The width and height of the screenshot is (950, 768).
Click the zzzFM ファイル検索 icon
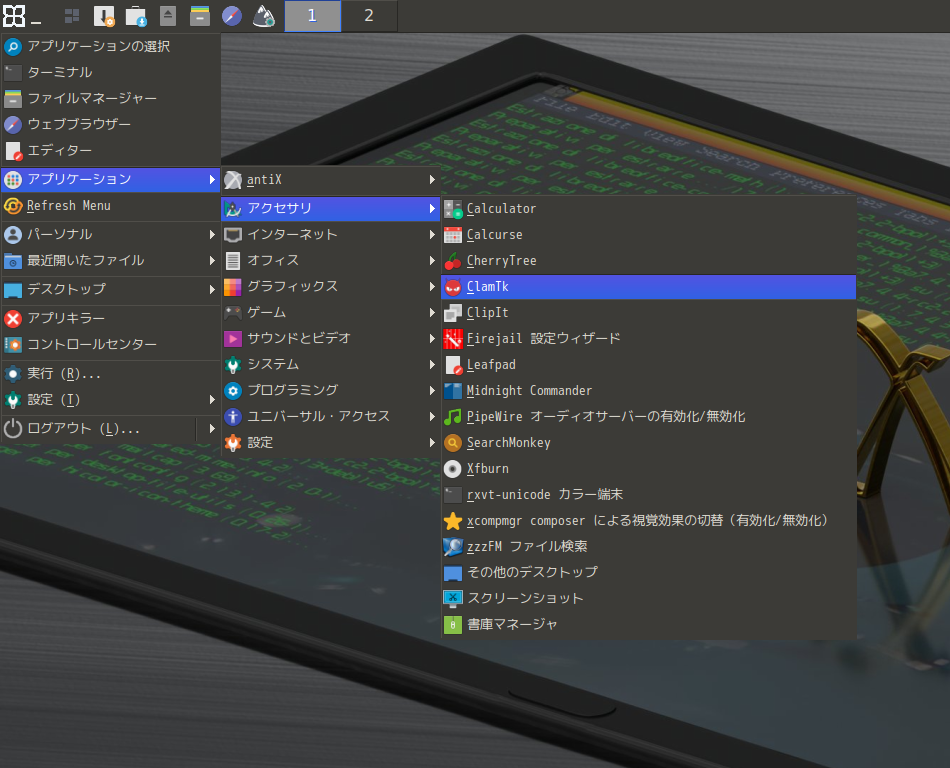pos(453,547)
